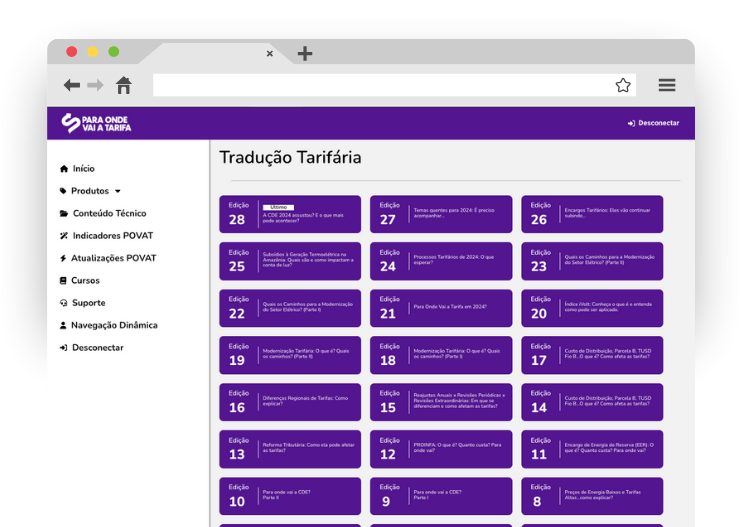740x527 pixels.
Task: Click the bookmark star icon
Action: pyautogui.click(x=623, y=85)
